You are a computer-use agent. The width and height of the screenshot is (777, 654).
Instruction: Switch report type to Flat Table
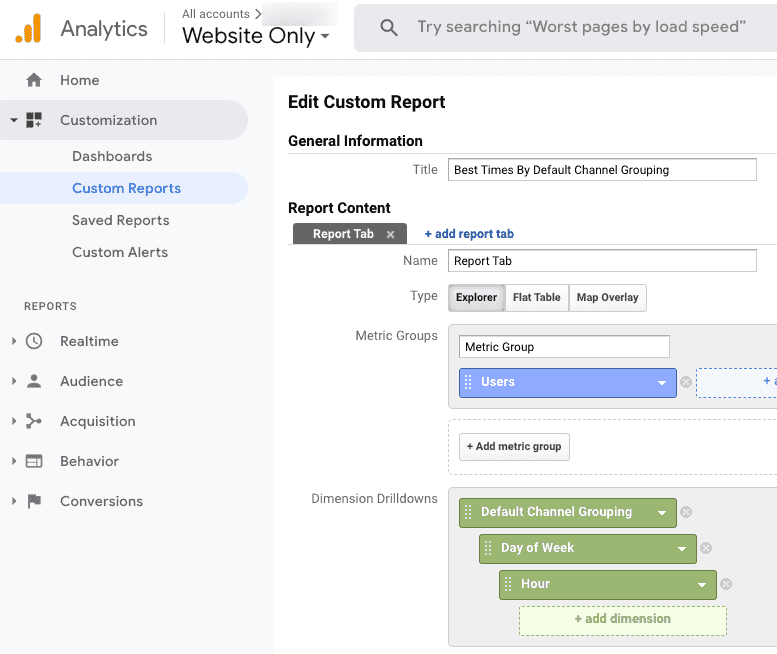pyautogui.click(x=537, y=297)
